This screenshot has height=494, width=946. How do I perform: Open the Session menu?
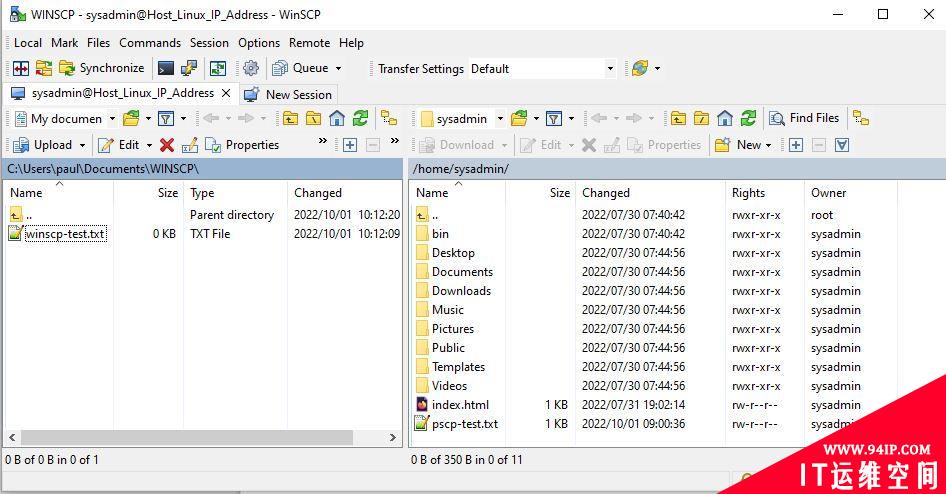tap(209, 43)
